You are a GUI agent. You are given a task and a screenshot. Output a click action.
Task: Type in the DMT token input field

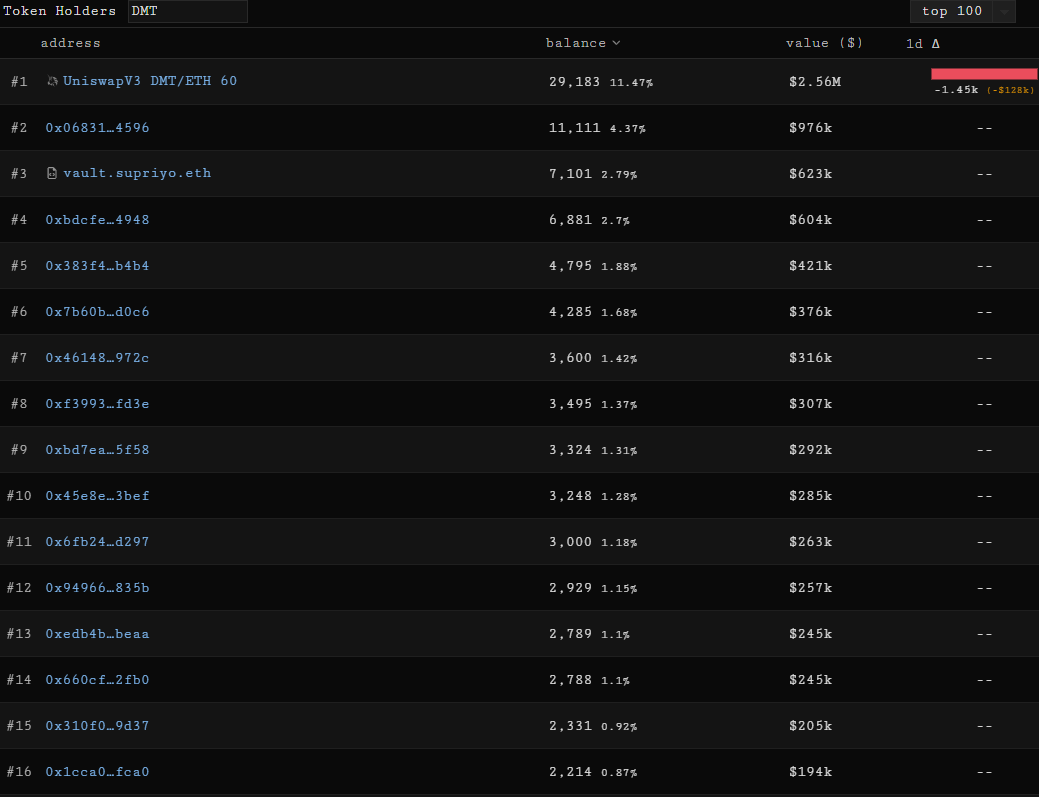(x=187, y=11)
